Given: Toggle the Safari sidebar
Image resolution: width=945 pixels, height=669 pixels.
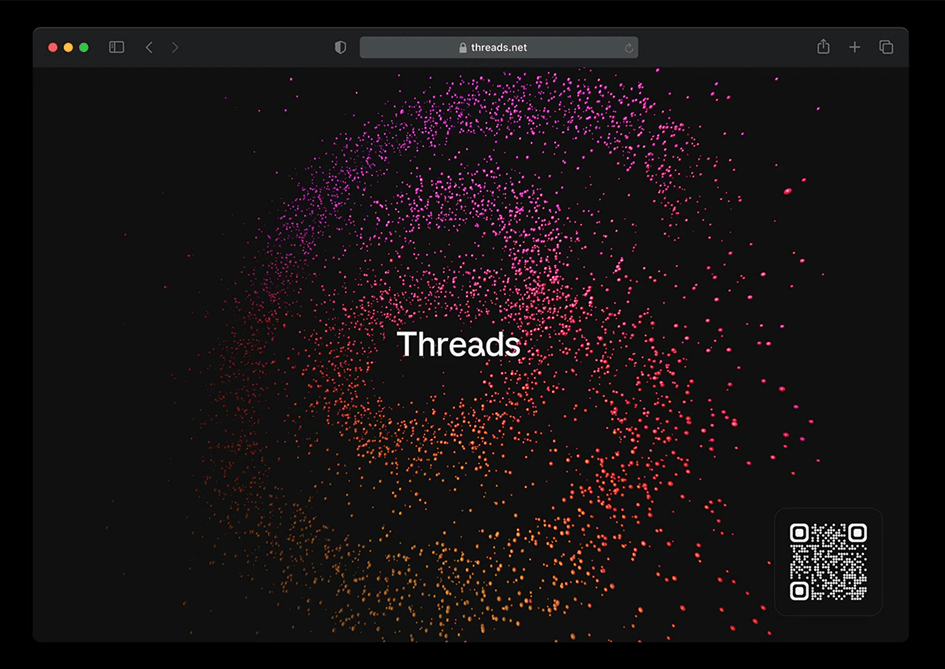Looking at the screenshot, I should (x=116, y=47).
